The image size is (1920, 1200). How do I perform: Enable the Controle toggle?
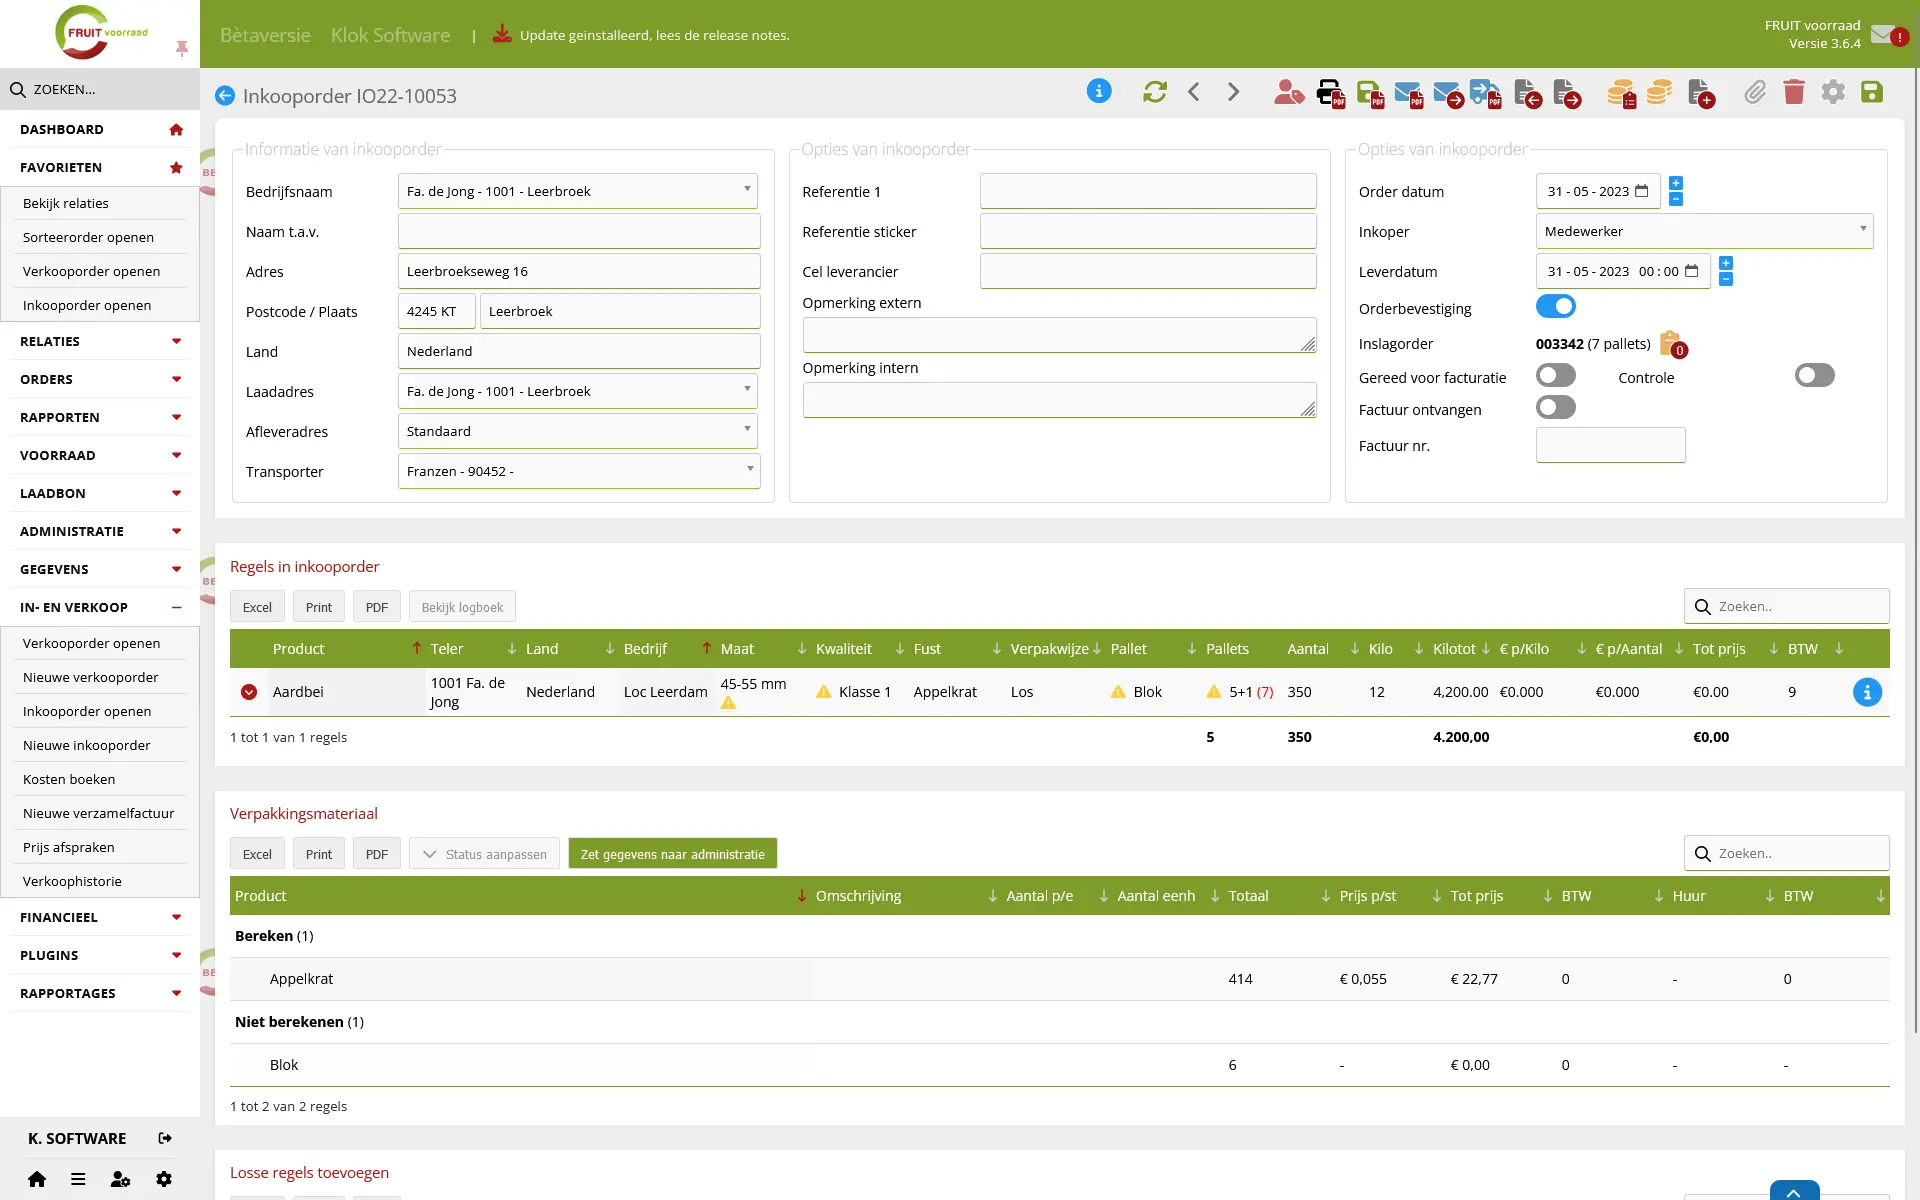pyautogui.click(x=1815, y=375)
